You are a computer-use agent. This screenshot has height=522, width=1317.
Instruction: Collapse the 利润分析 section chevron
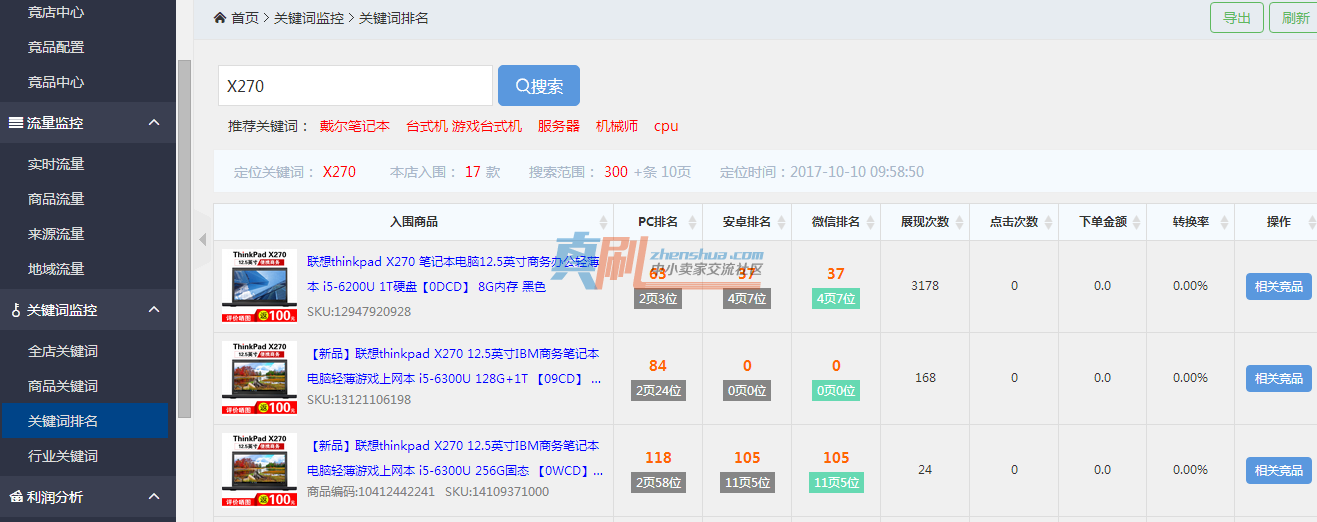[x=154, y=497]
